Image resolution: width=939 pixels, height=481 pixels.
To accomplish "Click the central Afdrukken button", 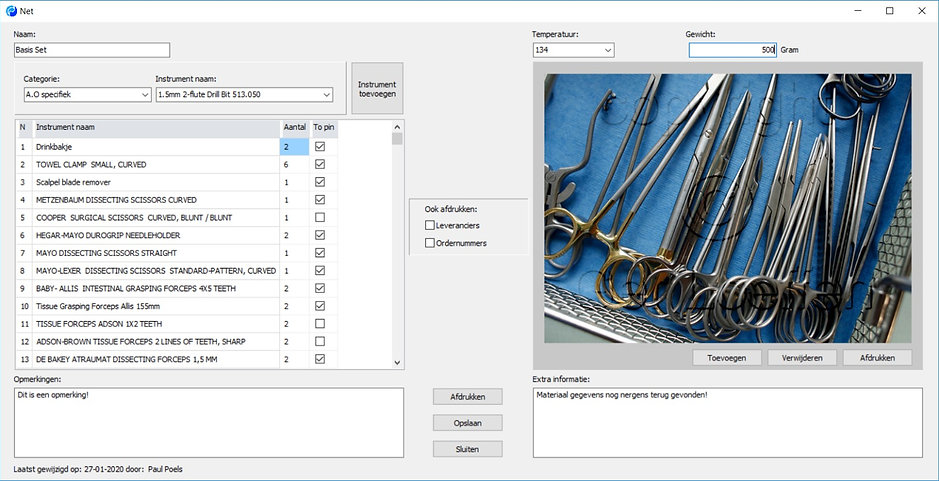I will pos(468,397).
